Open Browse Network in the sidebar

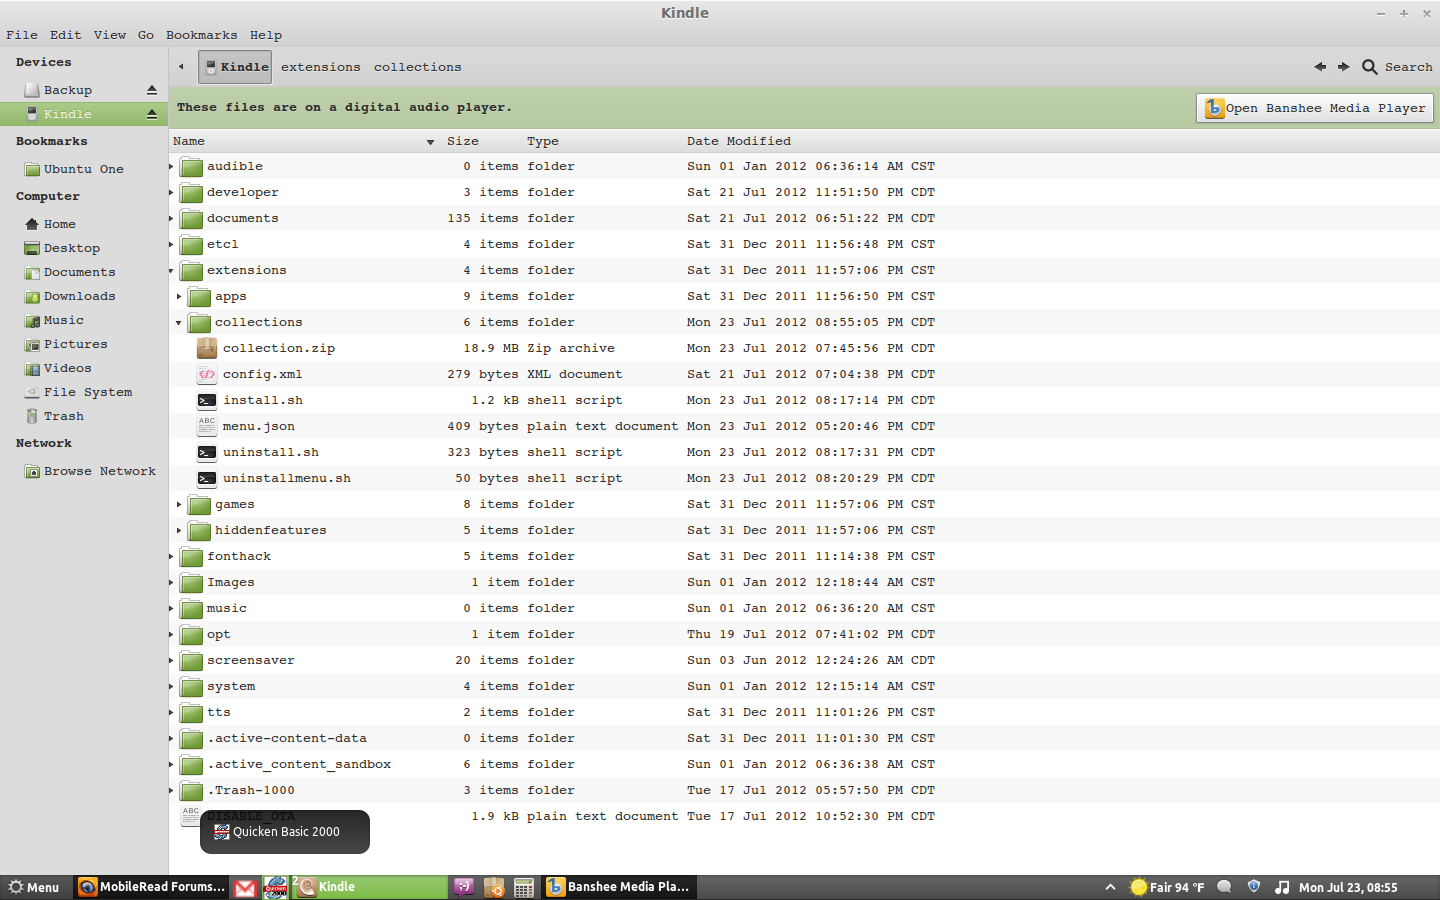point(90,471)
